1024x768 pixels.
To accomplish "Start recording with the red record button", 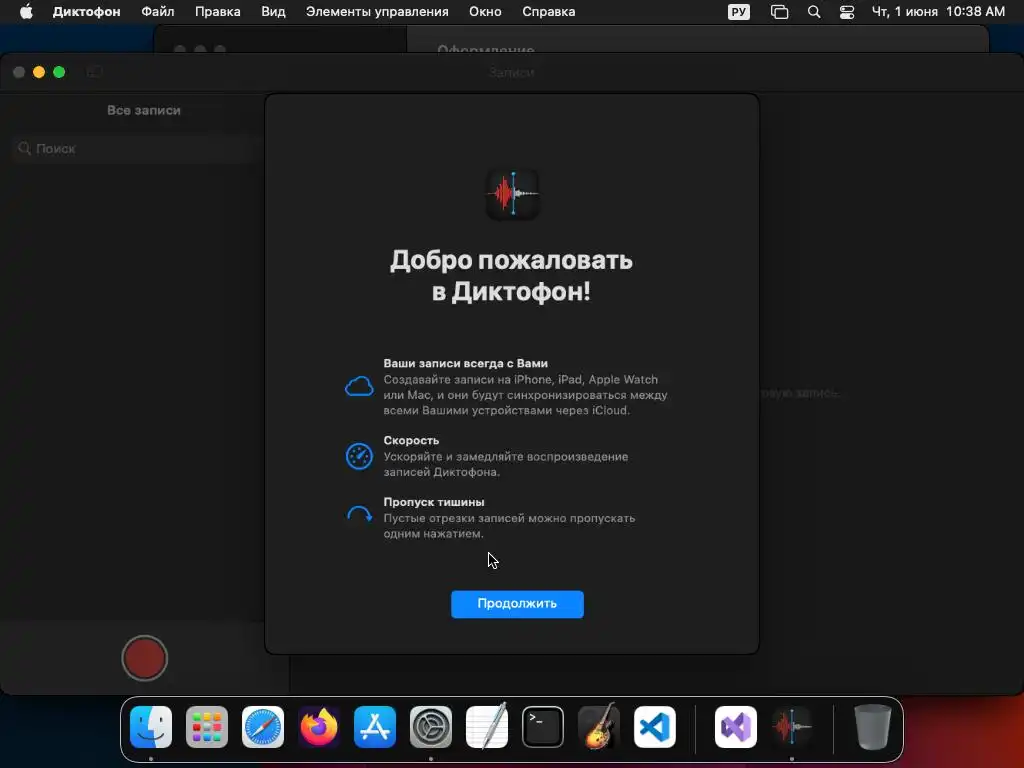I will (144, 658).
